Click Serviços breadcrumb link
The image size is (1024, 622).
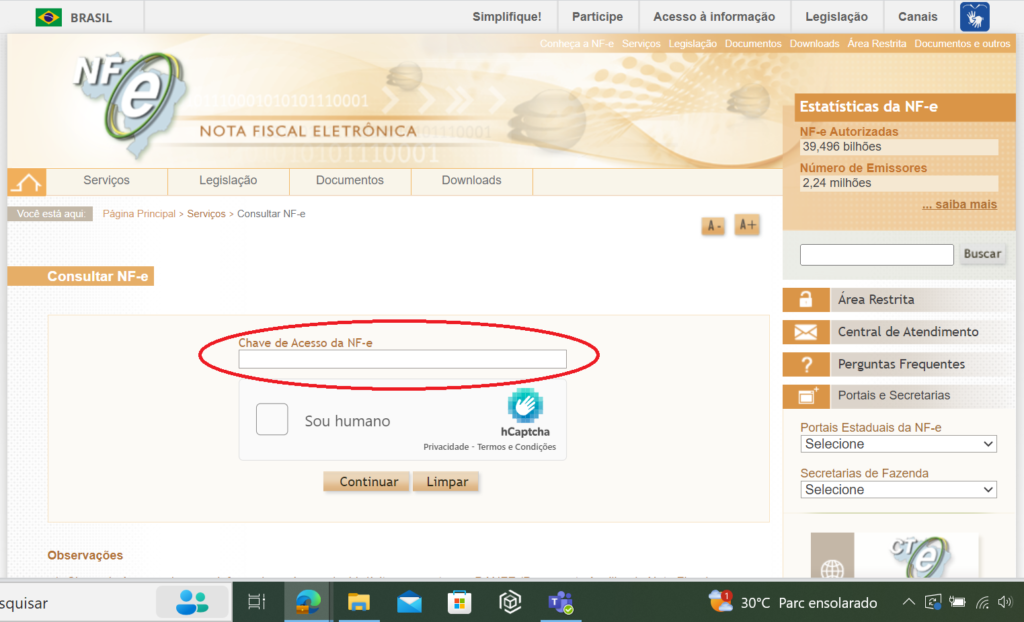pos(206,214)
